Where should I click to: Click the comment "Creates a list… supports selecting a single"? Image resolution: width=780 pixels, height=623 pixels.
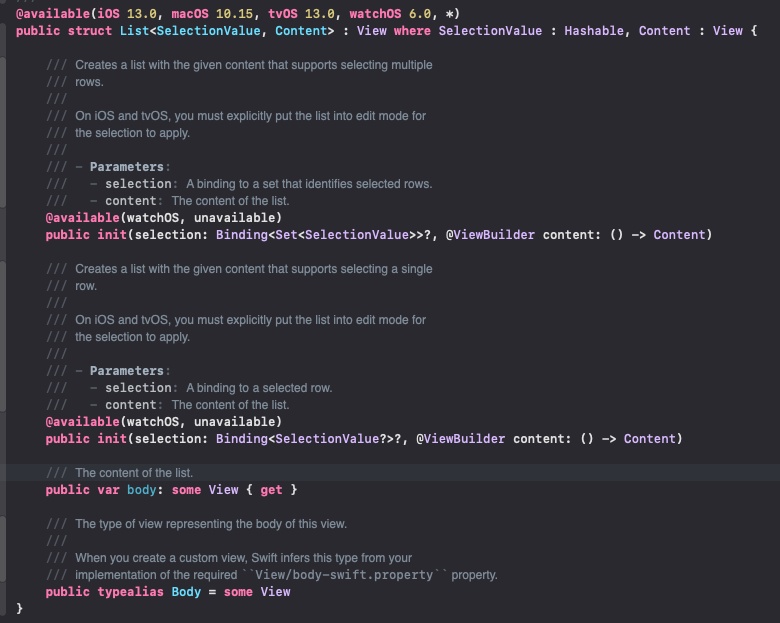[254, 269]
